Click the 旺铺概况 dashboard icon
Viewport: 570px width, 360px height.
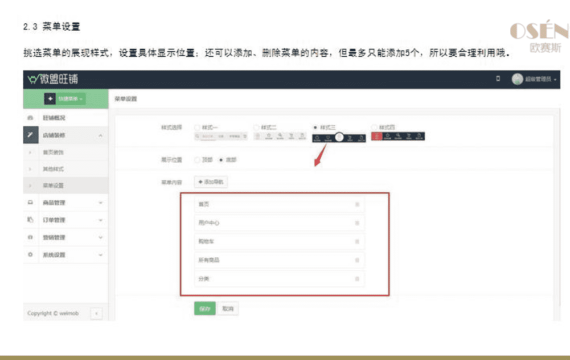point(30,117)
